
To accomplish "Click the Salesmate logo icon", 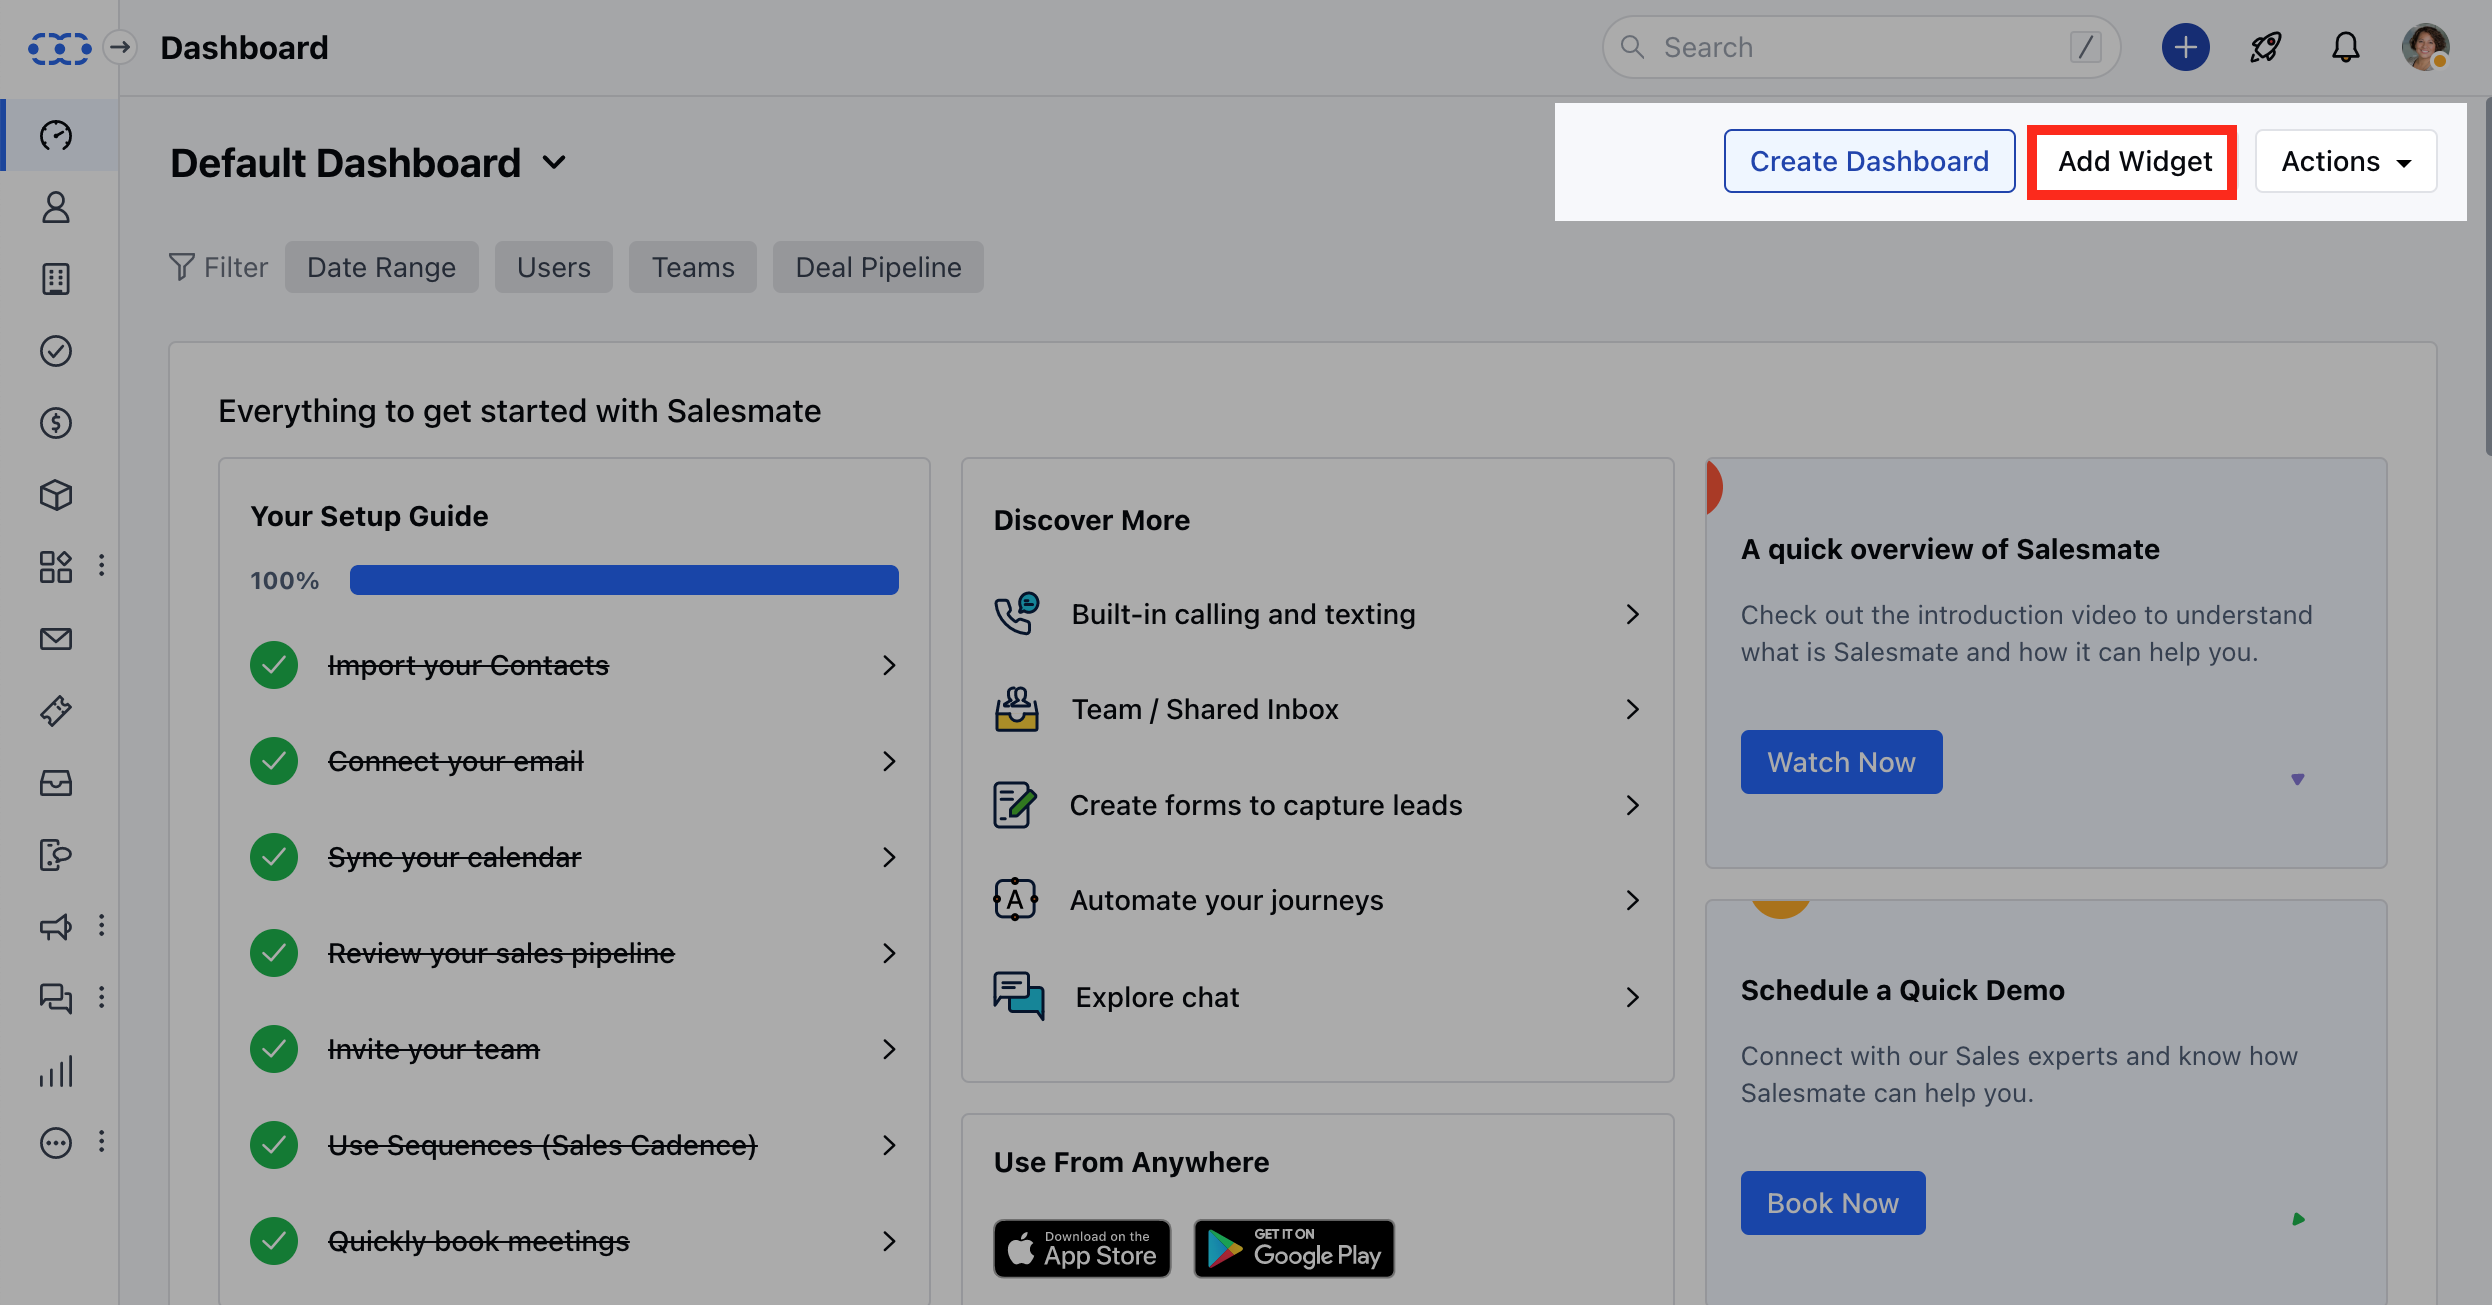I will point(59,47).
